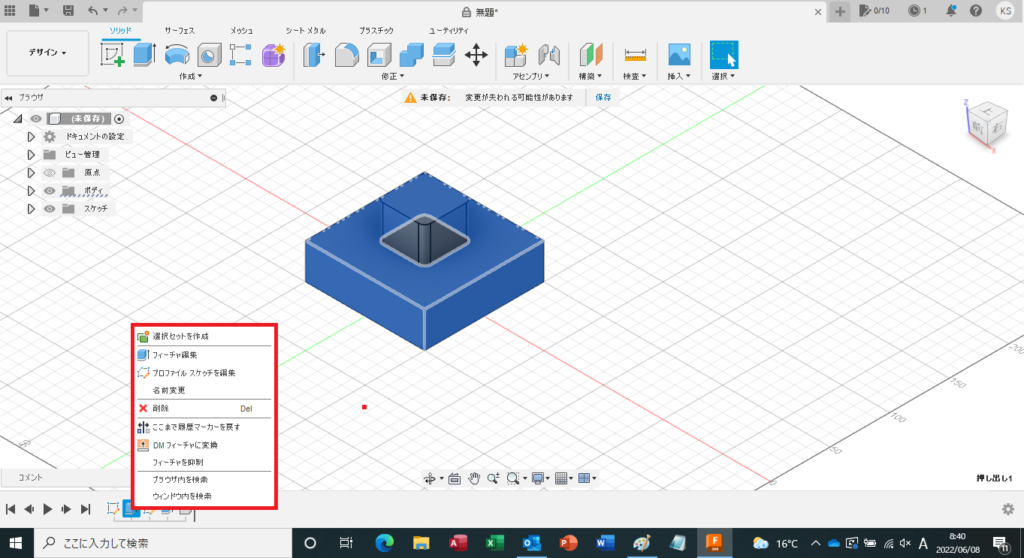Click the Pan hand icon
This screenshot has height=558, width=1024.
pyautogui.click(x=474, y=478)
